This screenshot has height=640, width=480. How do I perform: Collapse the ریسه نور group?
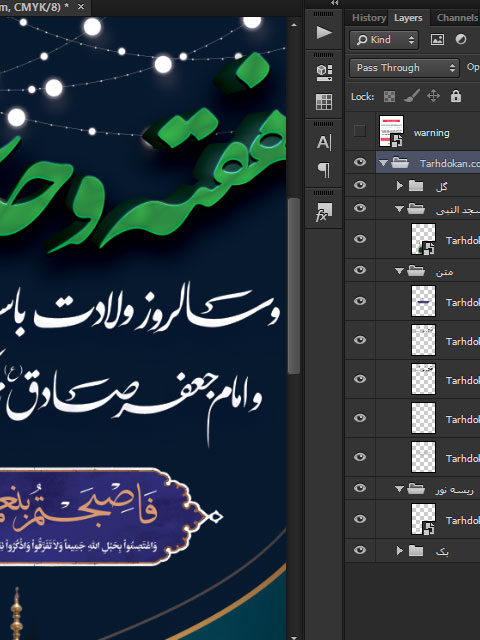[399, 489]
